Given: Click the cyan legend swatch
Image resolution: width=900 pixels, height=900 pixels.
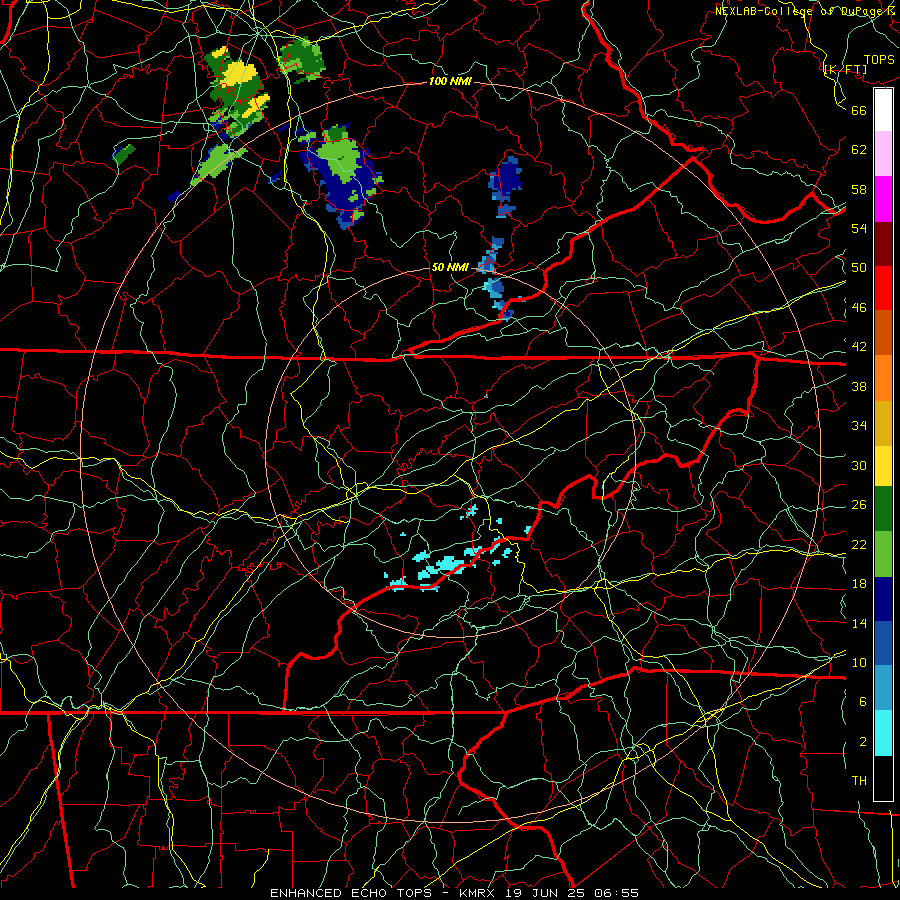Looking at the screenshot, I should point(883,733).
